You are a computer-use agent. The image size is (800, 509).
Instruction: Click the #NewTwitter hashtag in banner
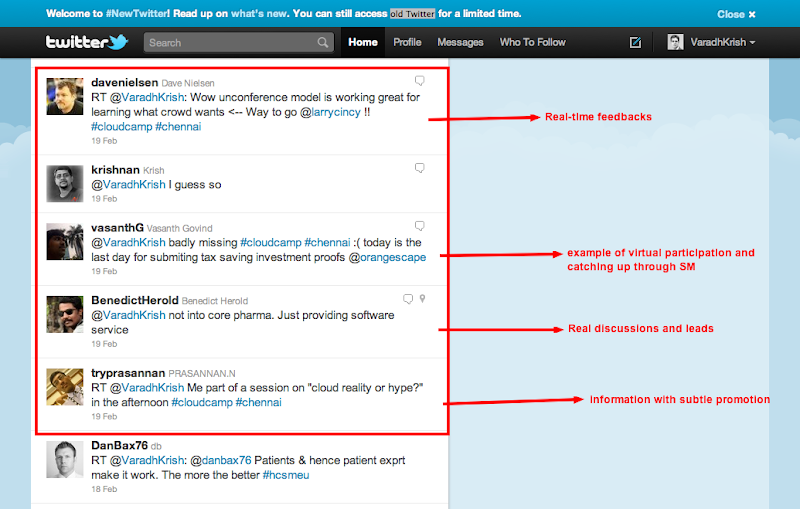click(x=138, y=14)
